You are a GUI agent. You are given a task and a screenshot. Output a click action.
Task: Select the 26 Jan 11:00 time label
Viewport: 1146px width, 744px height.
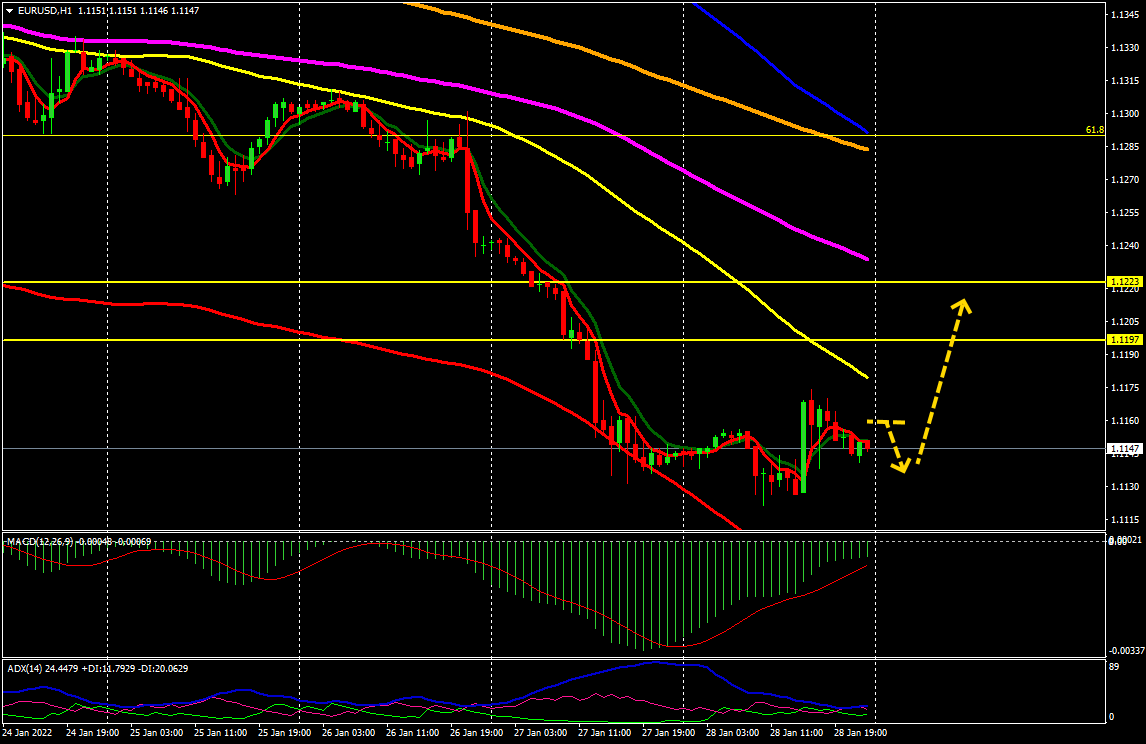pos(412,732)
